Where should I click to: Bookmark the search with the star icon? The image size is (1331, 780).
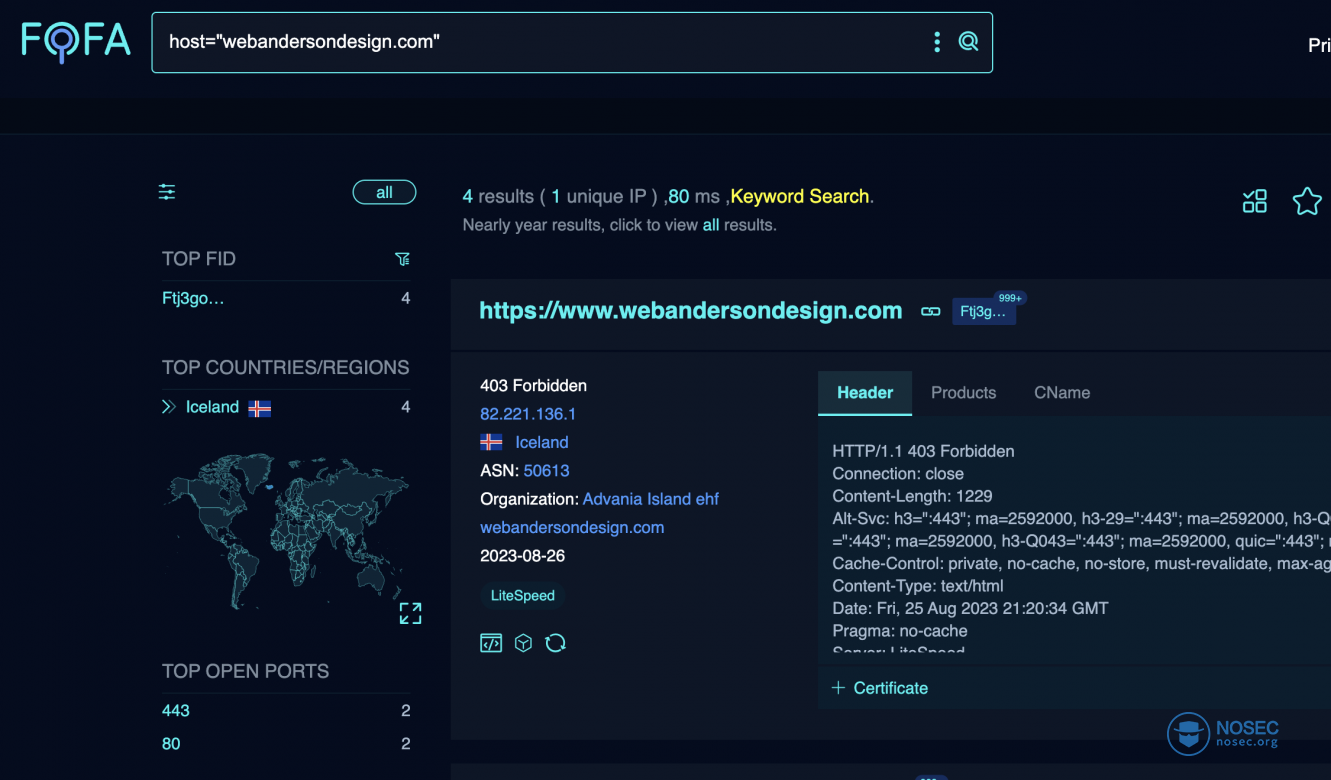tap(1307, 201)
